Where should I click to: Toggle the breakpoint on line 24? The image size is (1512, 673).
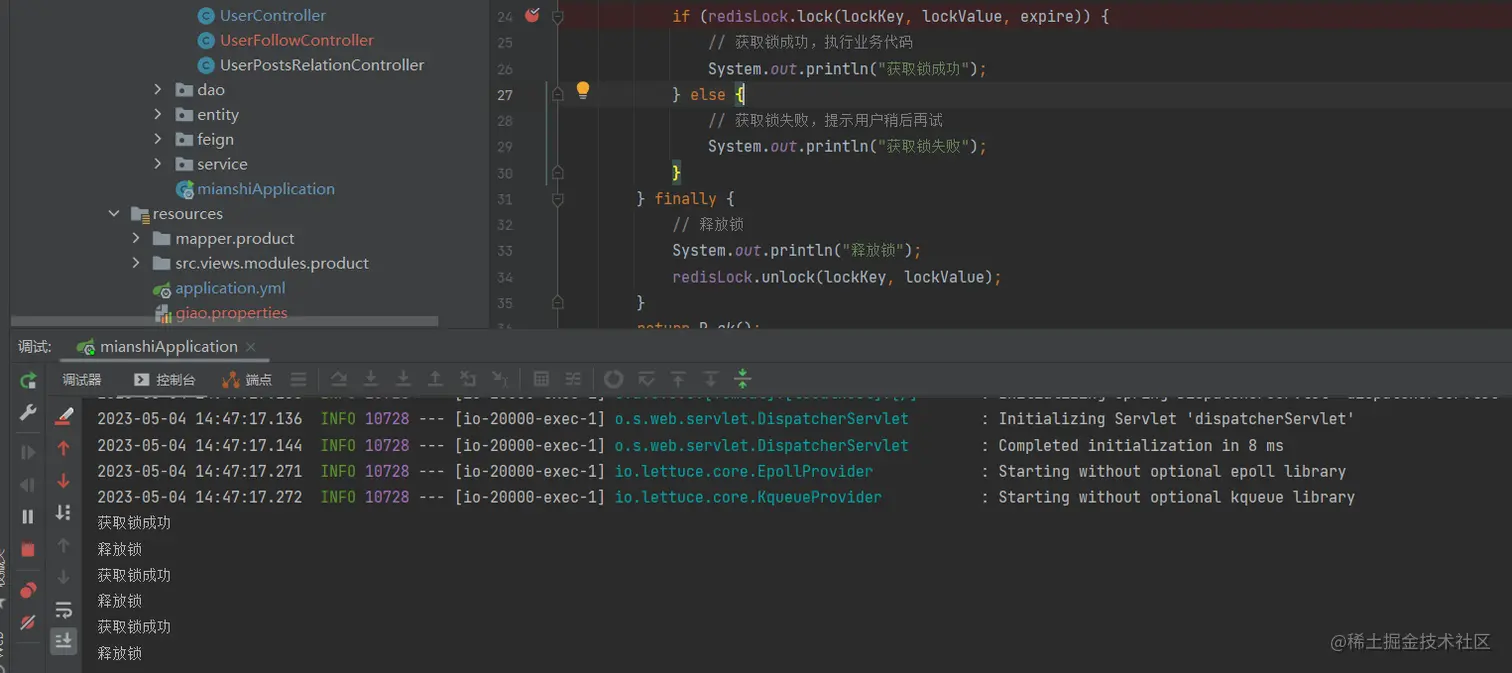click(532, 15)
